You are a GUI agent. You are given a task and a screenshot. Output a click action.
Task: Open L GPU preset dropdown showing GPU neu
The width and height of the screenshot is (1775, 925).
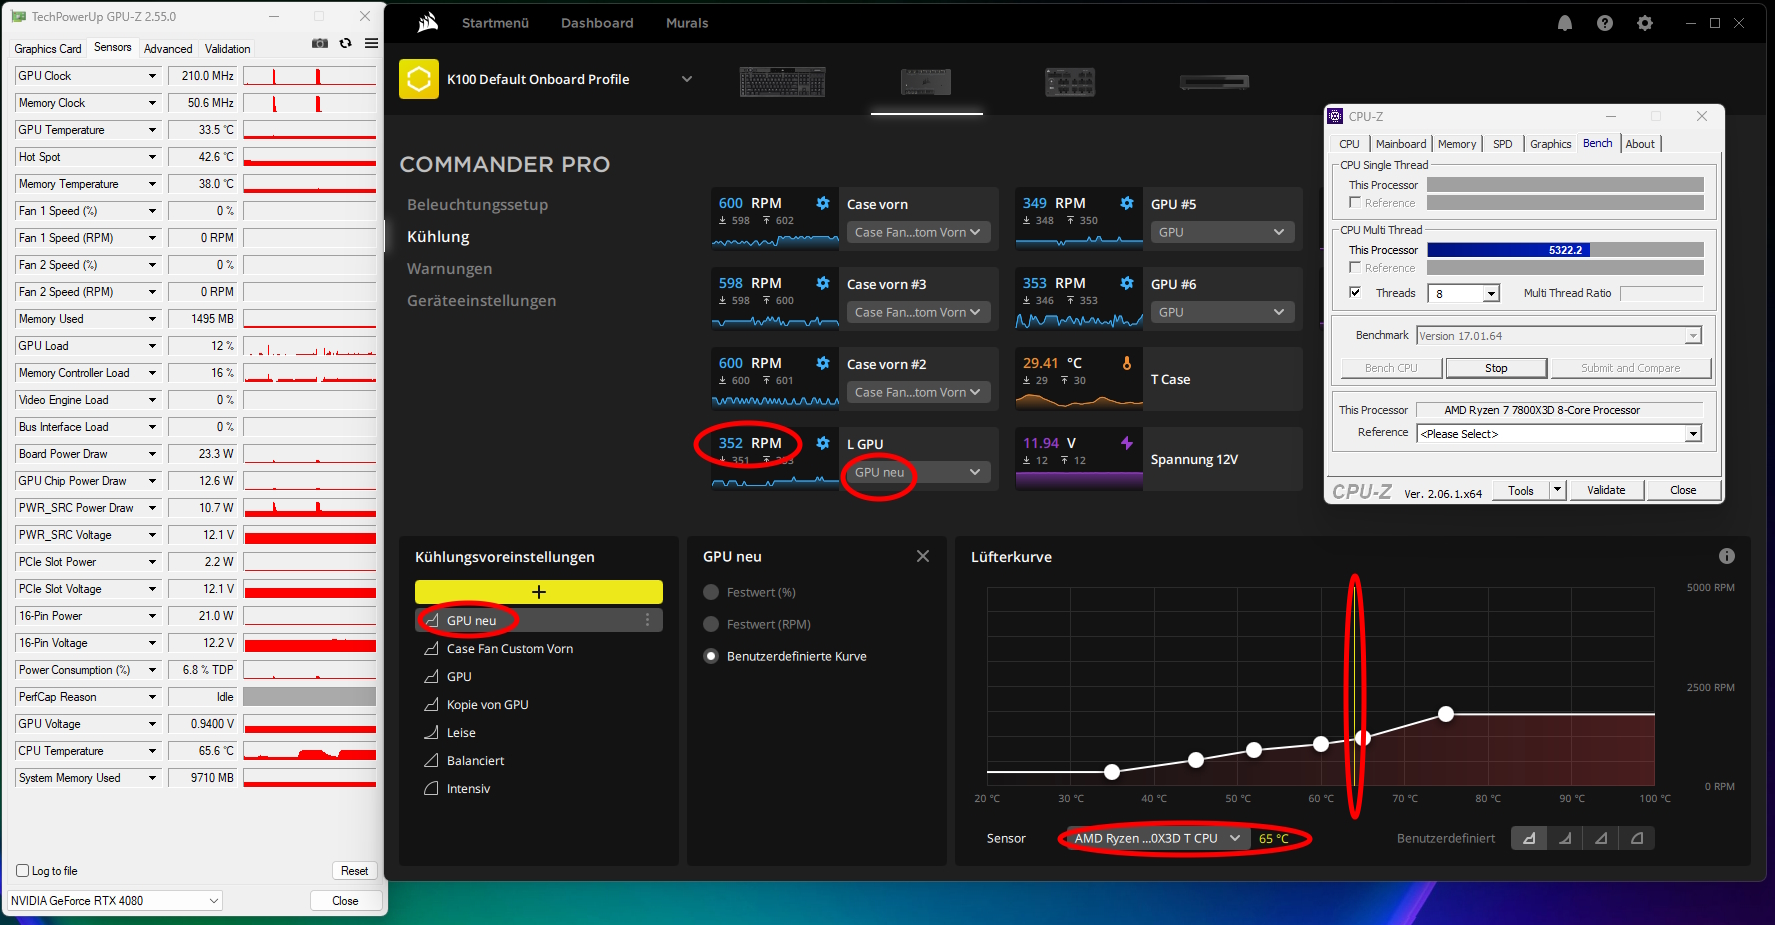(918, 472)
